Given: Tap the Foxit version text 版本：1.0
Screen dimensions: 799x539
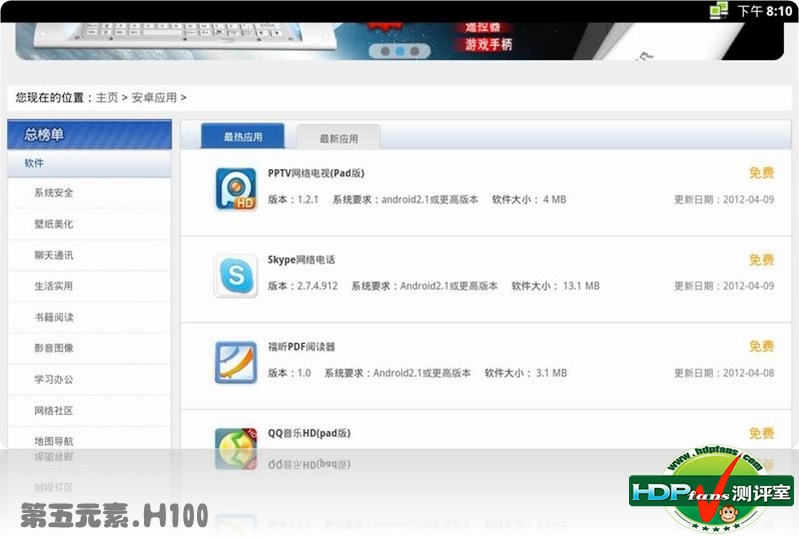Looking at the screenshot, I should pyautogui.click(x=289, y=373).
